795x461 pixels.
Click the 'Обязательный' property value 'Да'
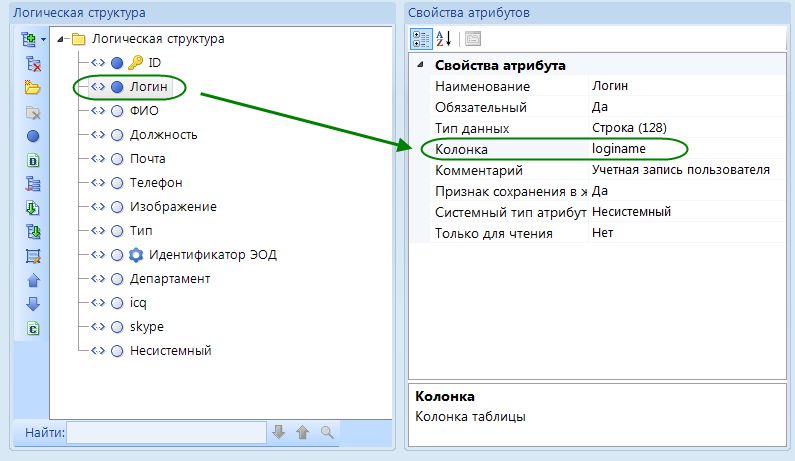pyautogui.click(x=600, y=107)
